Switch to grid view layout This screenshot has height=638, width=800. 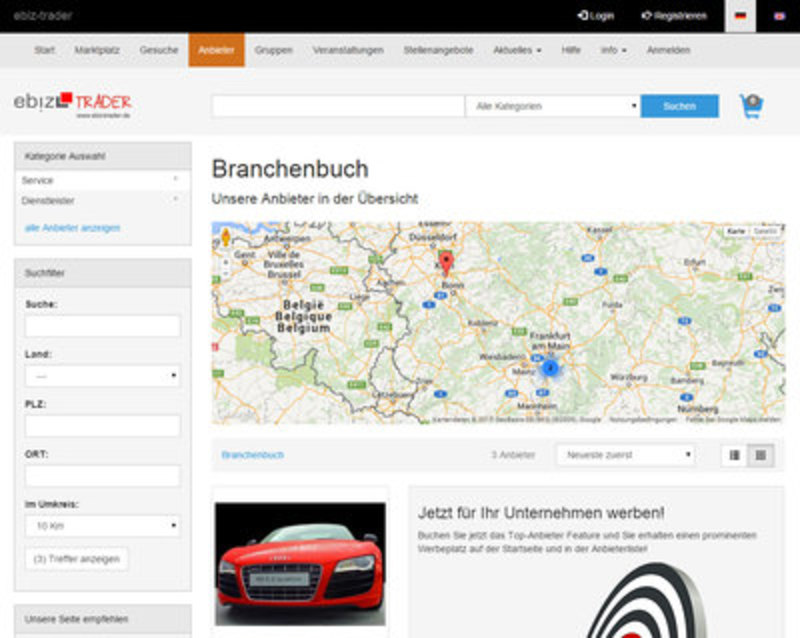coord(761,455)
